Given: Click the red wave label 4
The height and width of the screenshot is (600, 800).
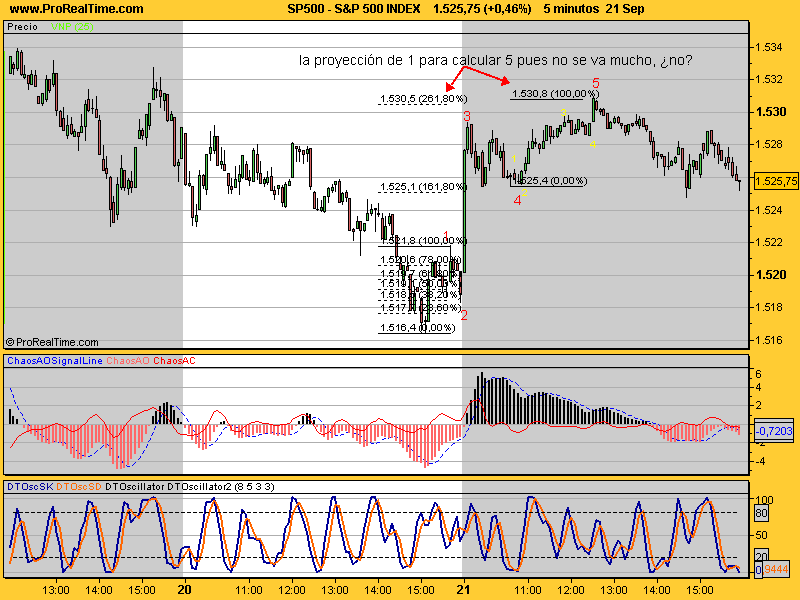Looking at the screenshot, I should pos(517,201).
